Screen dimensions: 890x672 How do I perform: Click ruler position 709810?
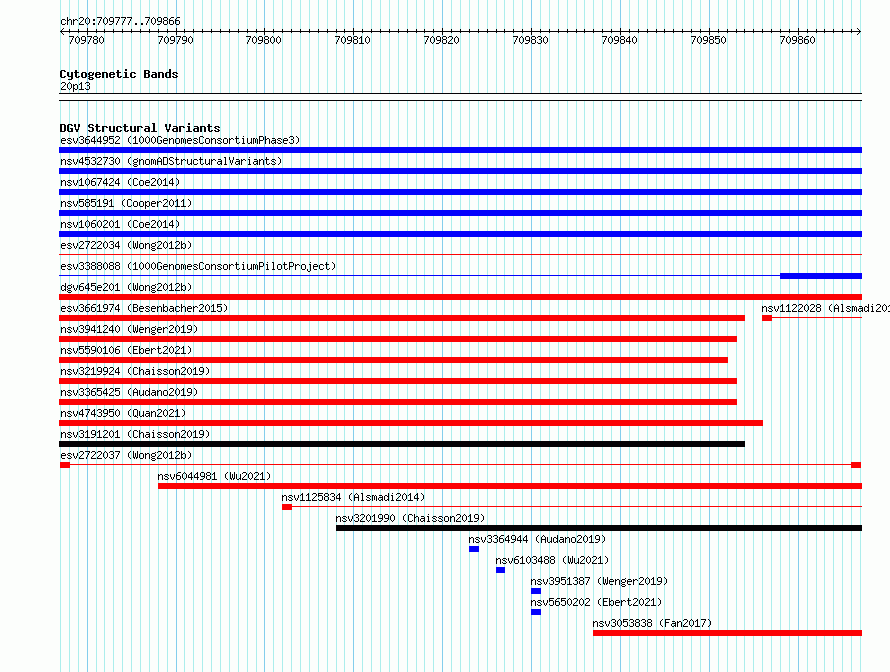tap(352, 40)
